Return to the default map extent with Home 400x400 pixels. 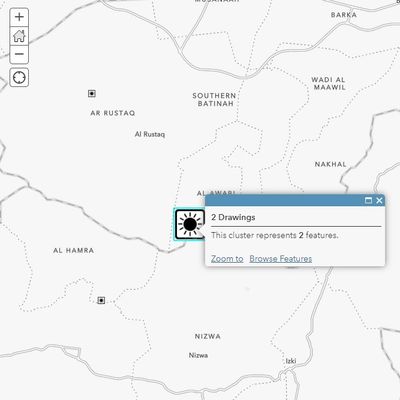pyautogui.click(x=19, y=36)
